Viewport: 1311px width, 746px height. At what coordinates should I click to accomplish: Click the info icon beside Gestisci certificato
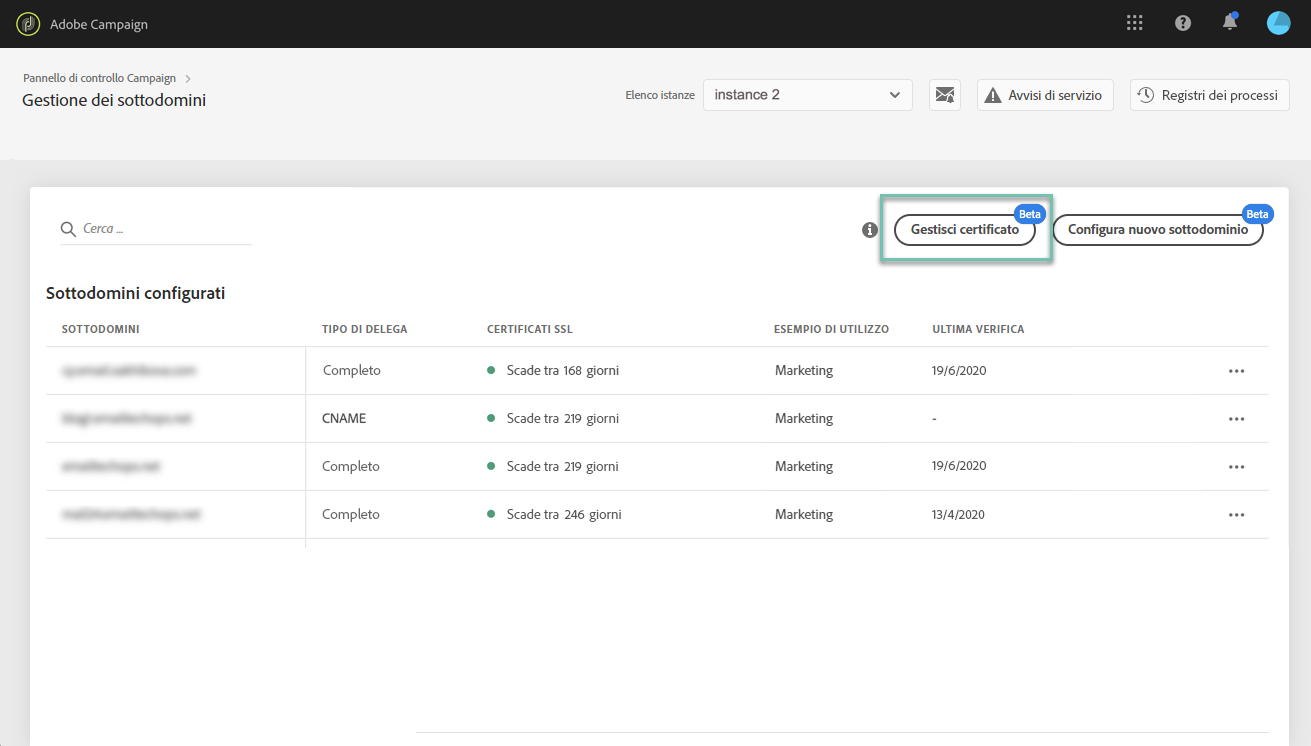tap(870, 230)
